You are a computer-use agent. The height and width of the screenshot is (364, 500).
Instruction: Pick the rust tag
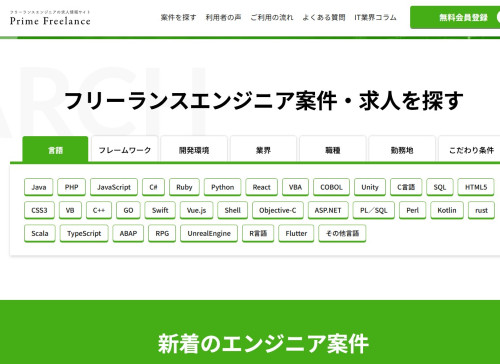pos(481,210)
